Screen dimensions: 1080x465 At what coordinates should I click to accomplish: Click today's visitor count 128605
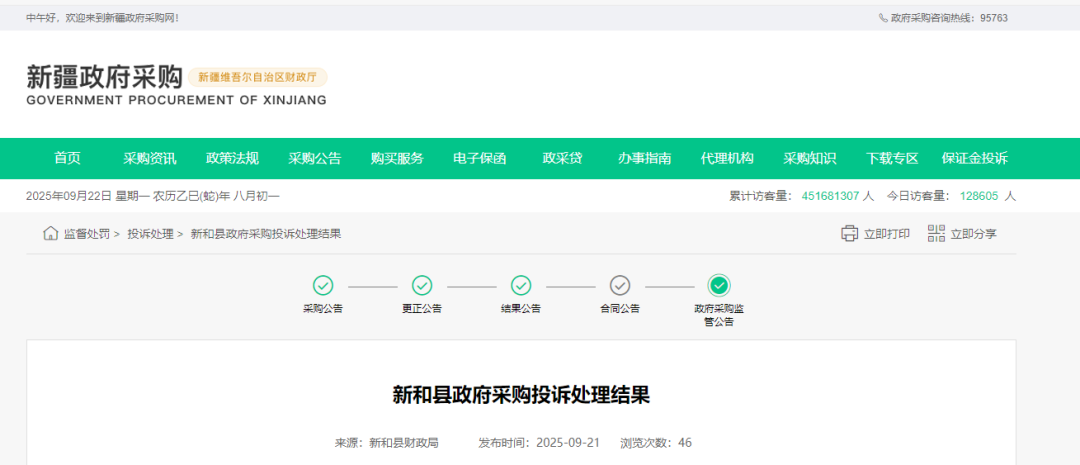pos(979,196)
